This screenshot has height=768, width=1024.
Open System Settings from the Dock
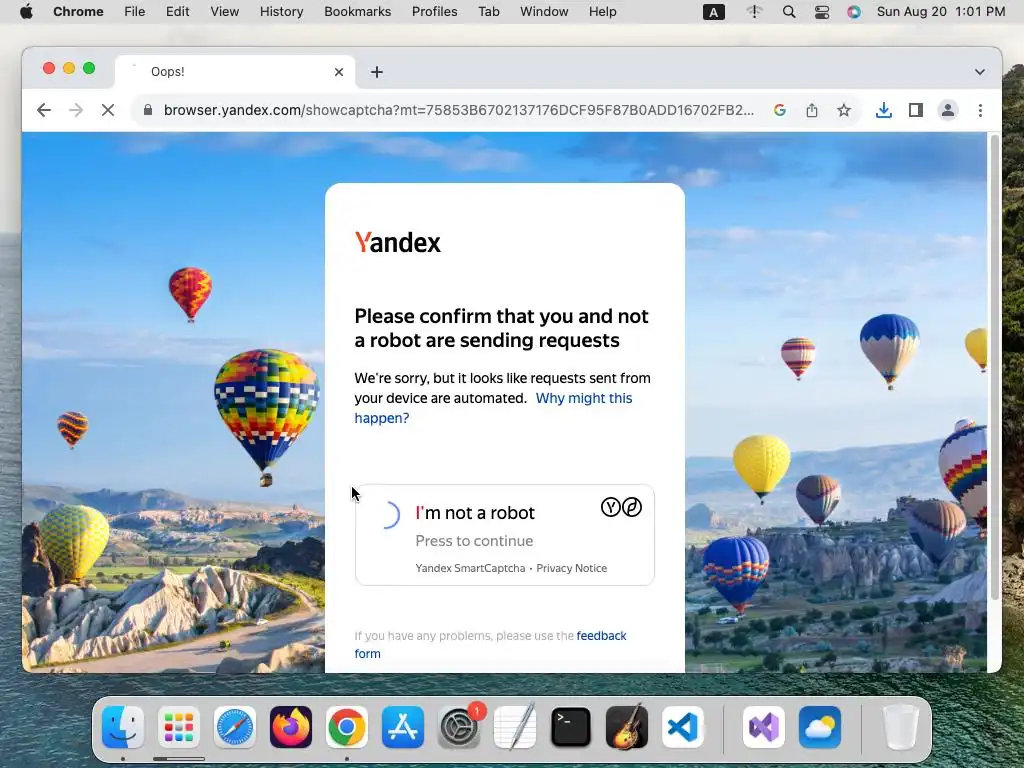click(x=459, y=727)
